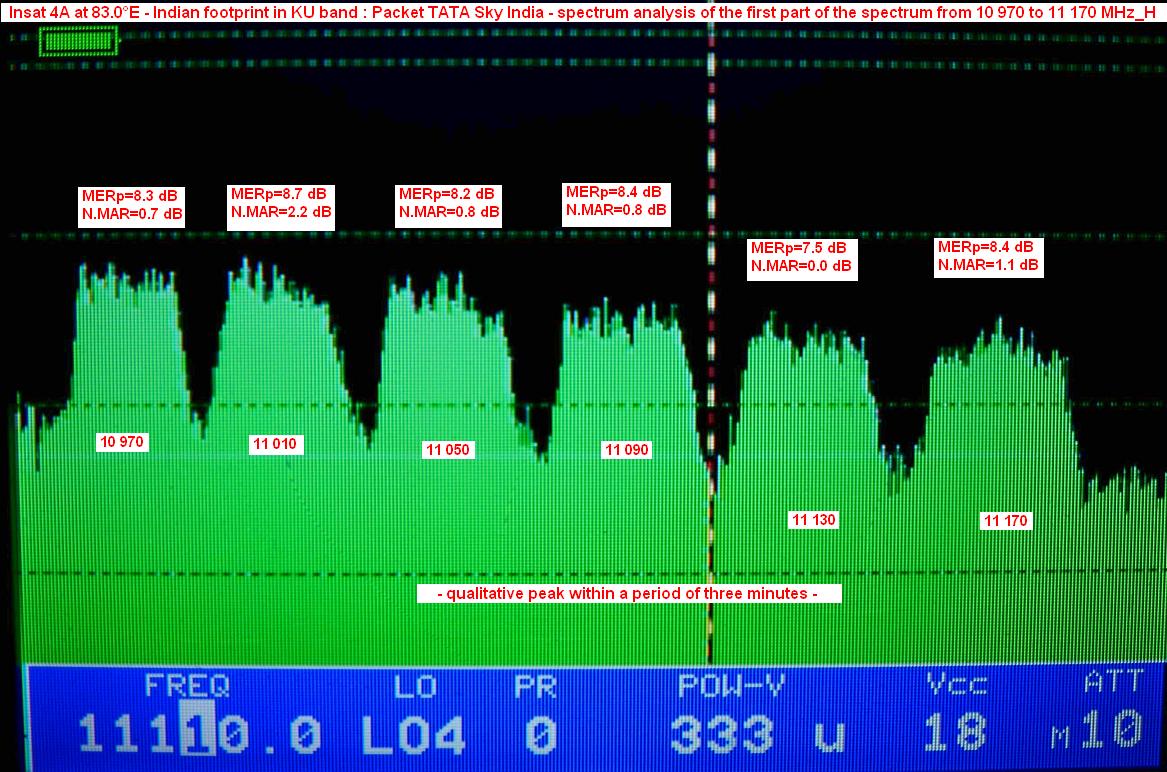1167x772 pixels.
Task: Click the PR value 0
Action: (540, 736)
